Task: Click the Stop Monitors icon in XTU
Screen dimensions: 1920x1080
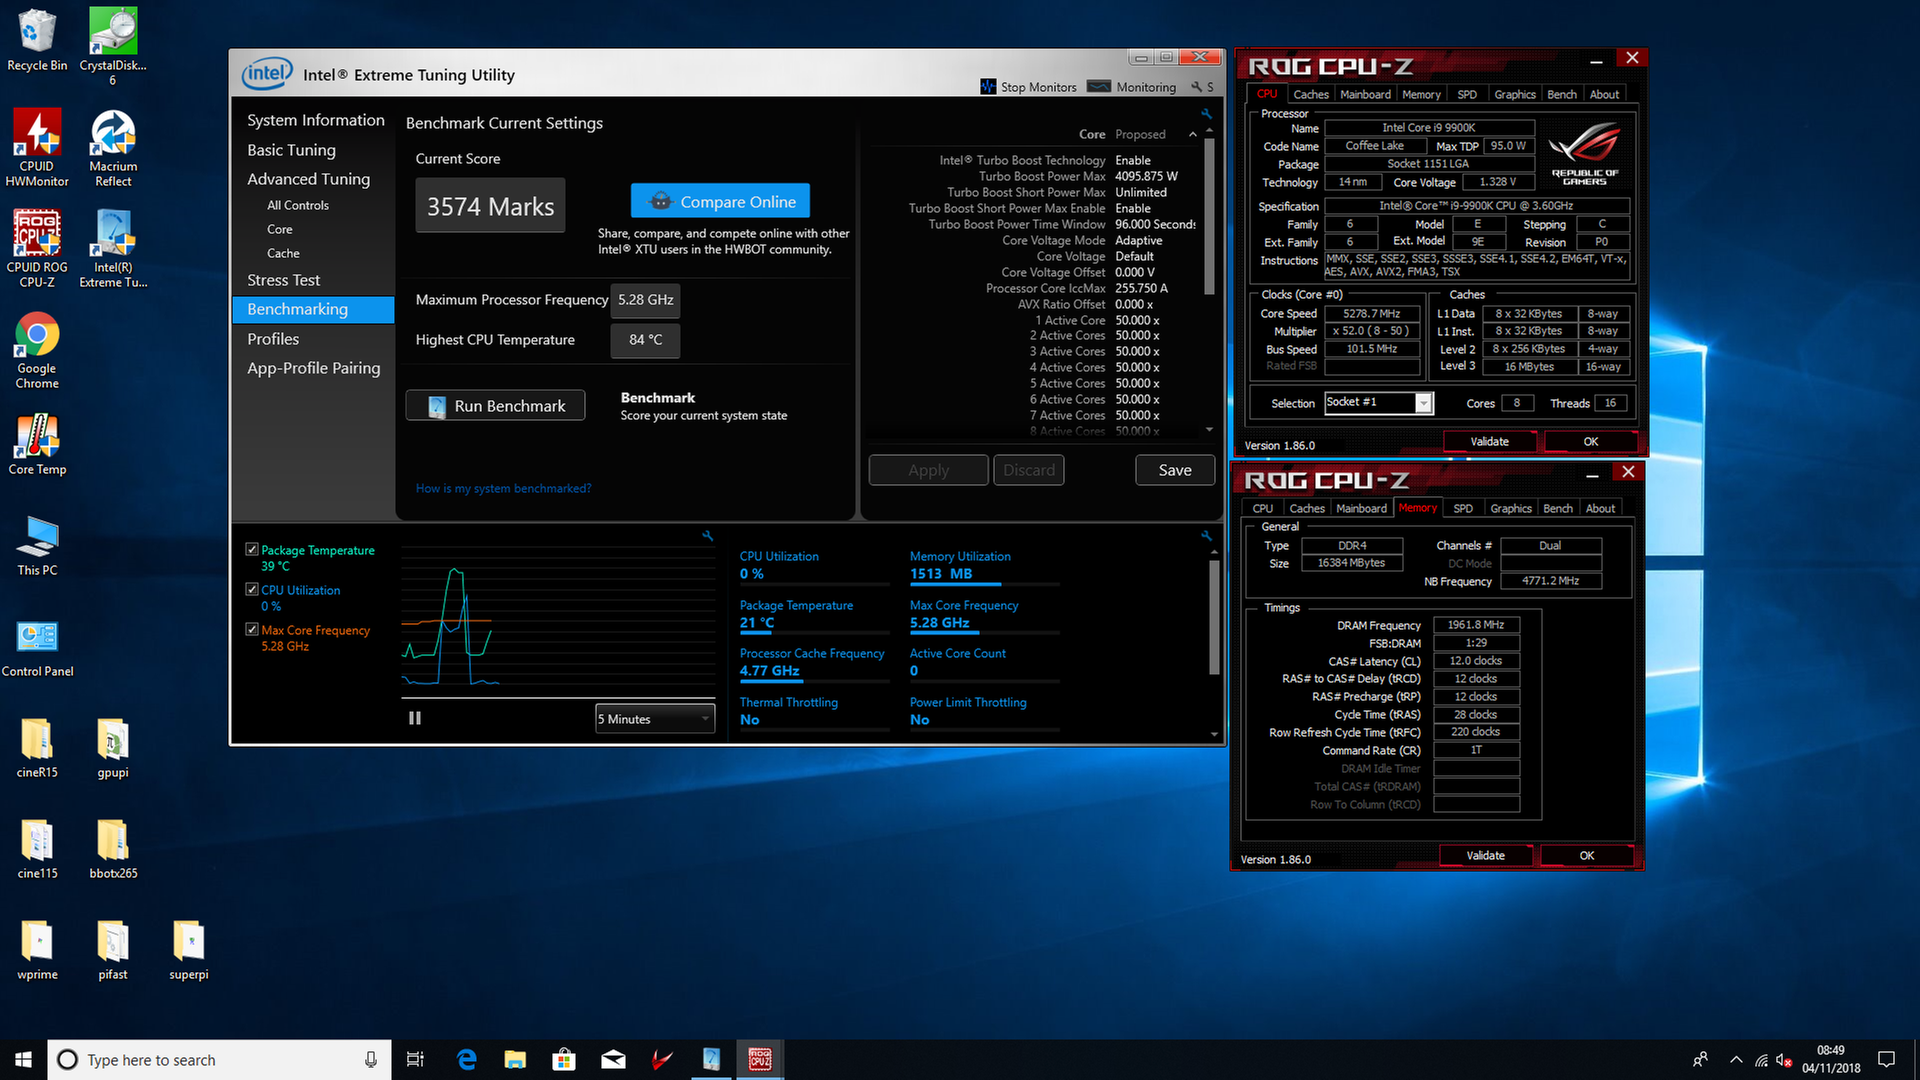Action: (x=988, y=87)
